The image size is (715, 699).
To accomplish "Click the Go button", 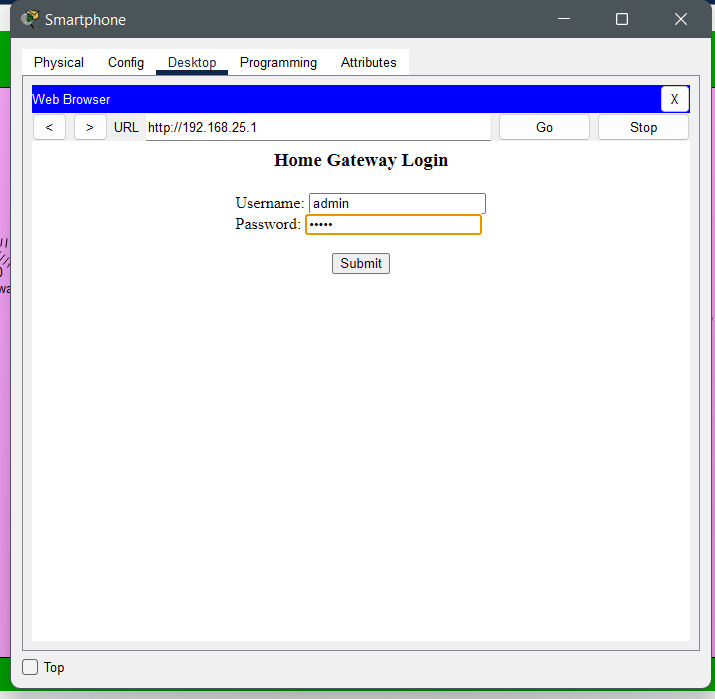I will tap(544, 127).
